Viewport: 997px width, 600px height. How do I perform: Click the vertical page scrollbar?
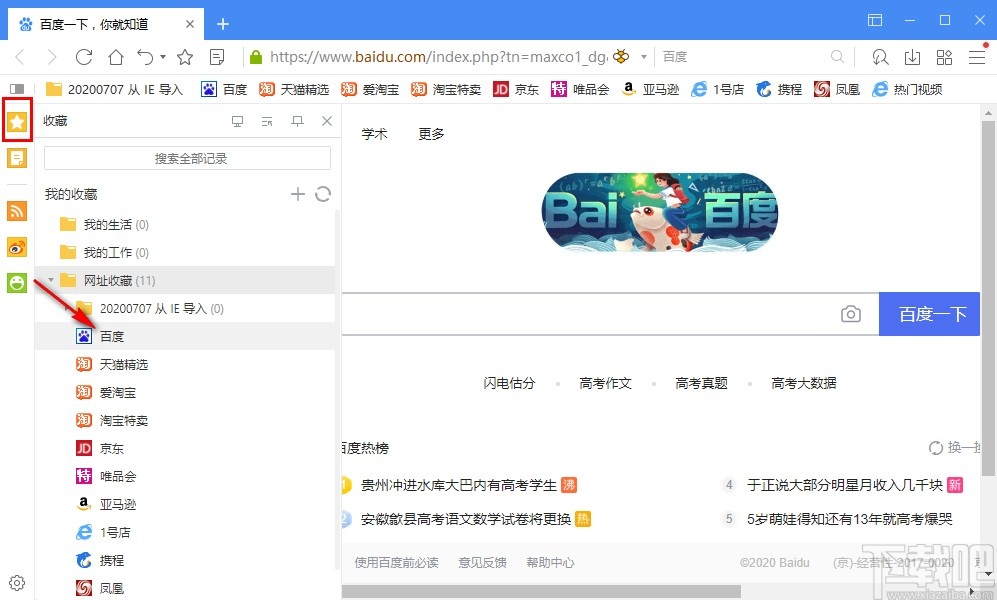(988, 299)
